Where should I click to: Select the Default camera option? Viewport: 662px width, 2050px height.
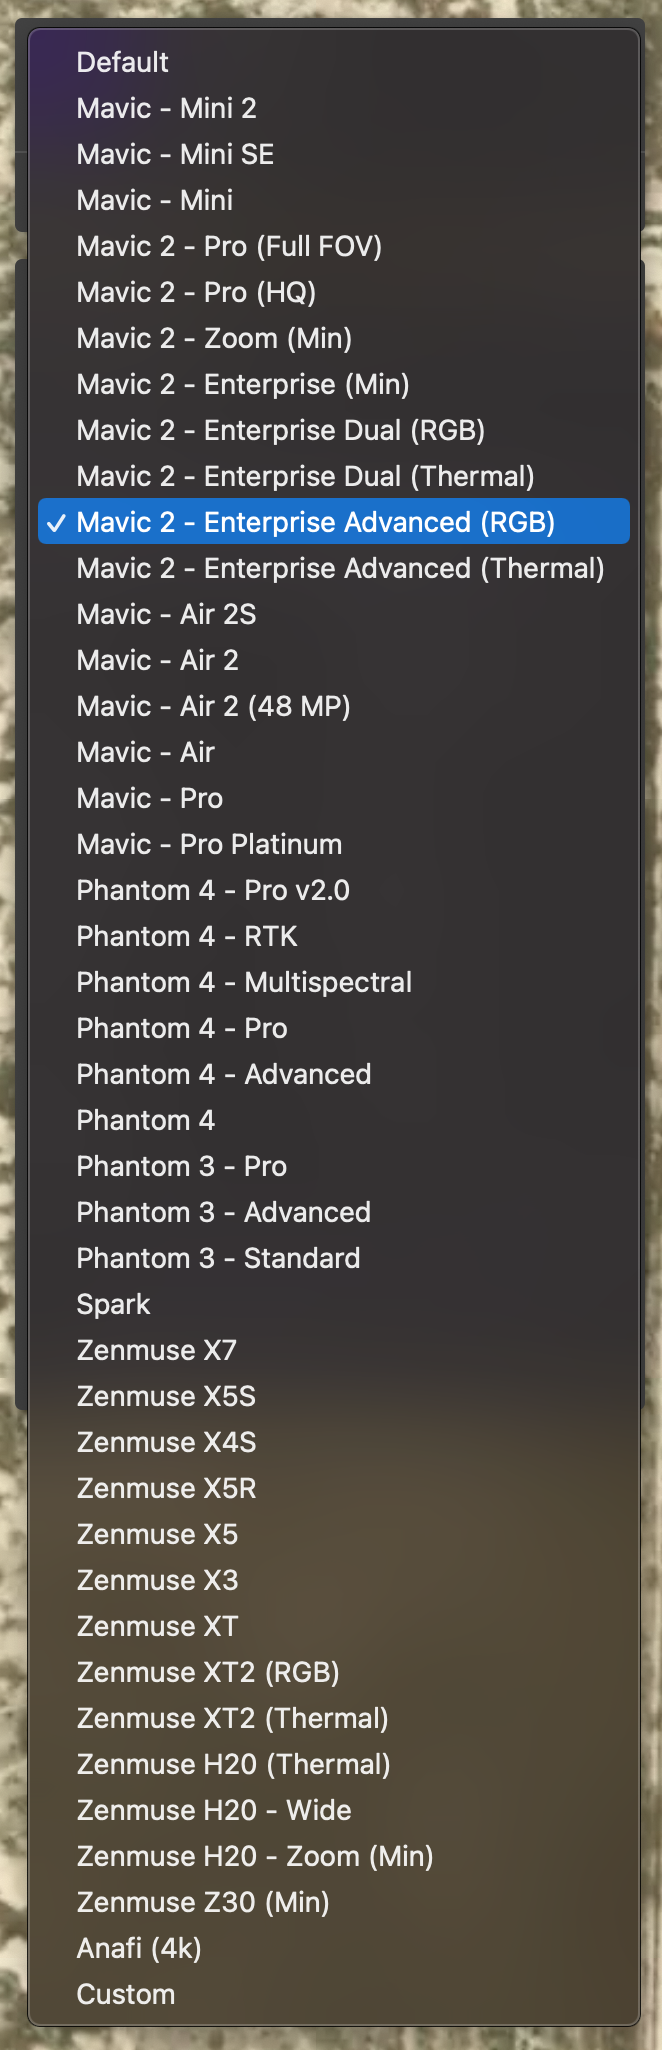pyautogui.click(x=334, y=62)
